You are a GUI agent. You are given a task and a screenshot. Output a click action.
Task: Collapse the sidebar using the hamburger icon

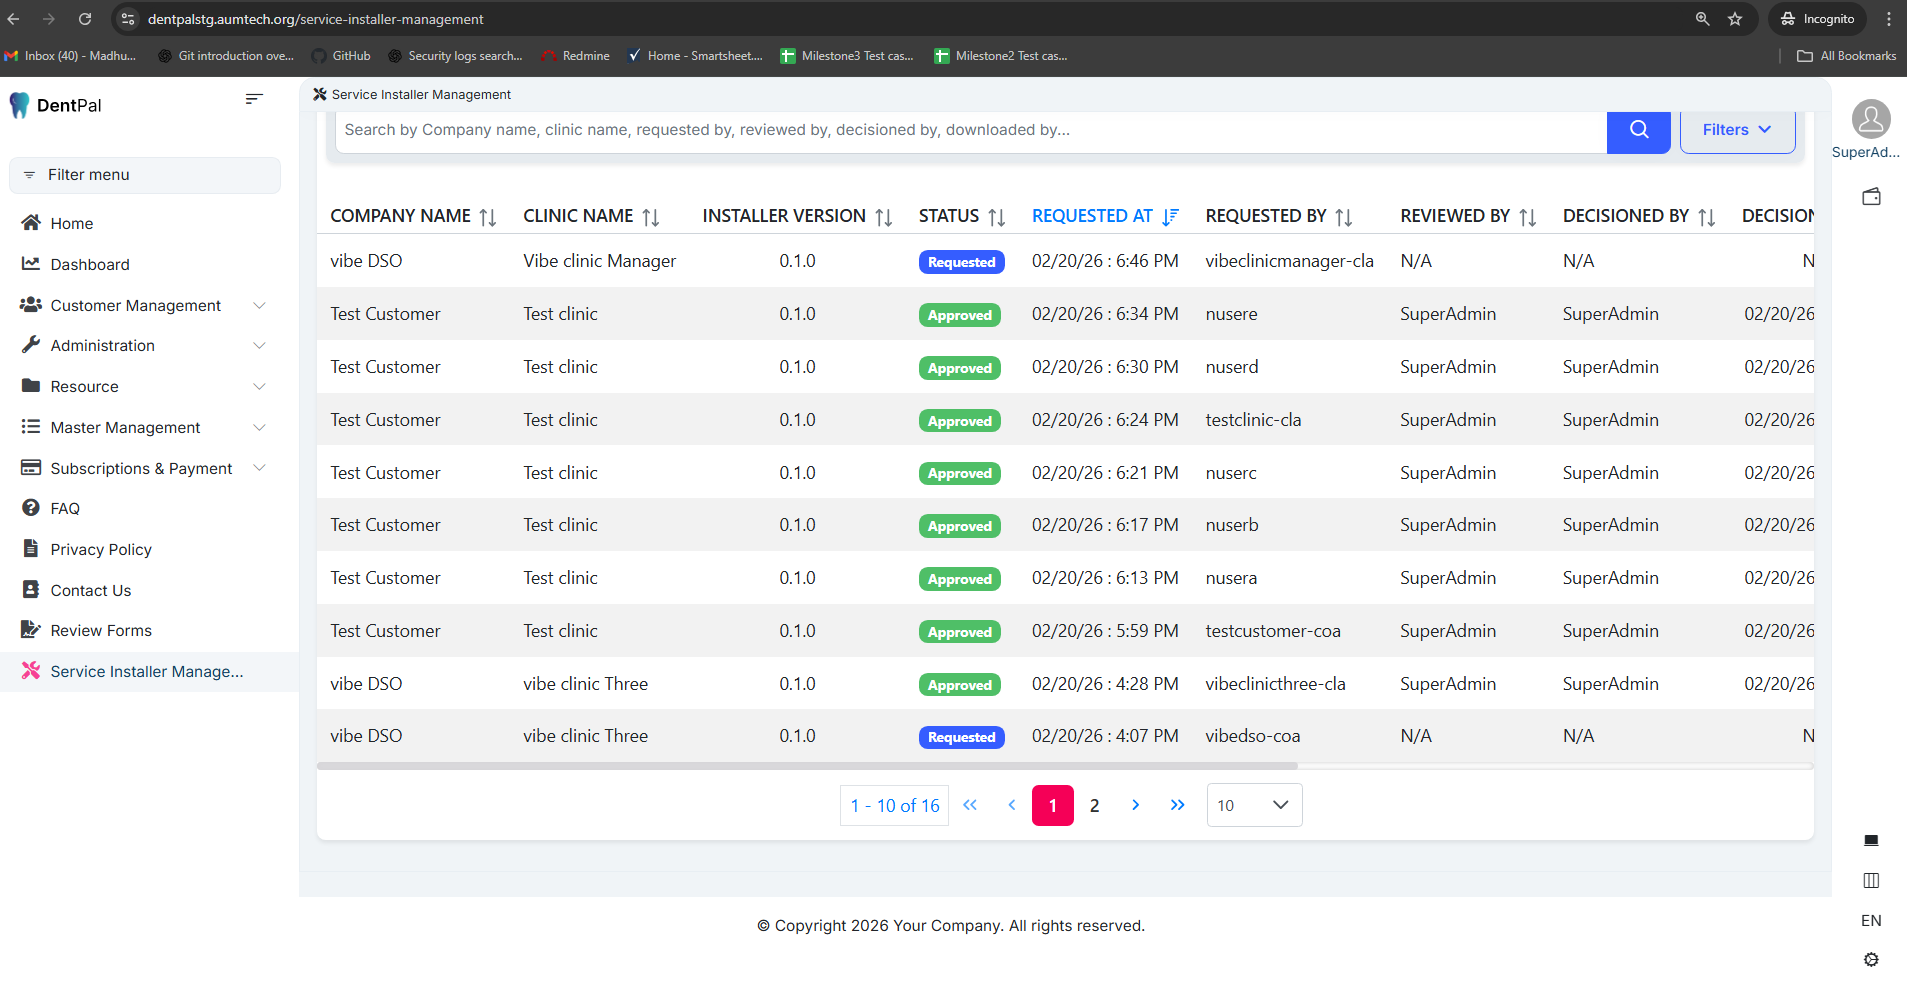click(x=254, y=99)
